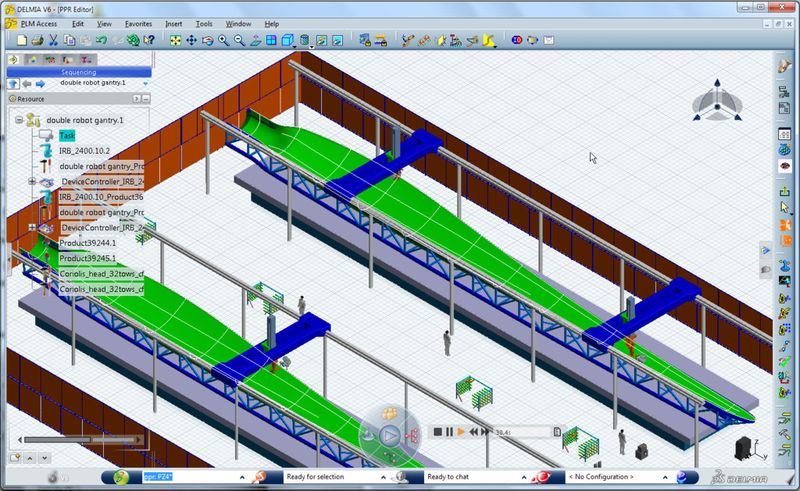Open the Help menu
Screen dimensions: 800x491
tap(271, 23)
